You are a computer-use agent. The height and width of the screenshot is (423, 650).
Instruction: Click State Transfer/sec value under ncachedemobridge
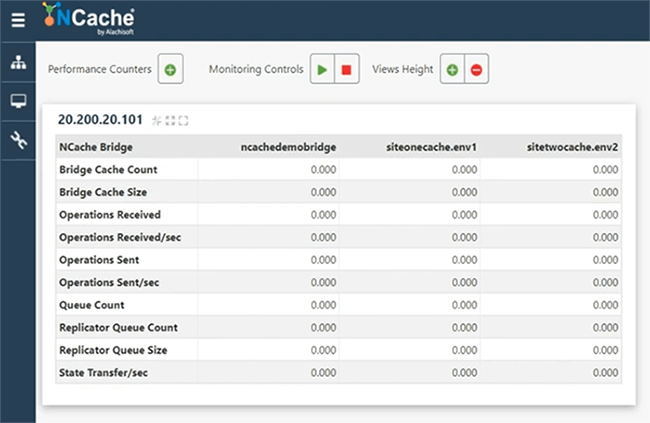pos(323,373)
